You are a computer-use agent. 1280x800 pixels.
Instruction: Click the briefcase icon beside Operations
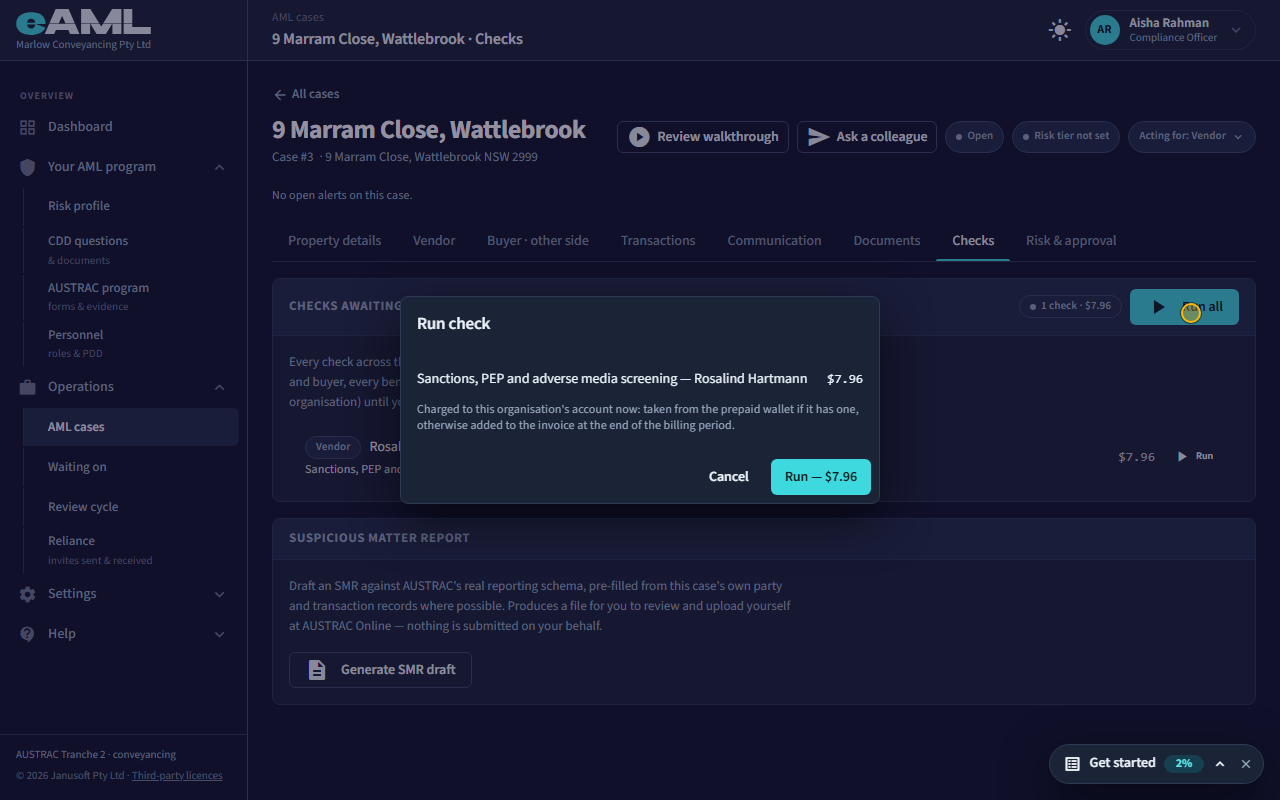[x=28, y=387]
